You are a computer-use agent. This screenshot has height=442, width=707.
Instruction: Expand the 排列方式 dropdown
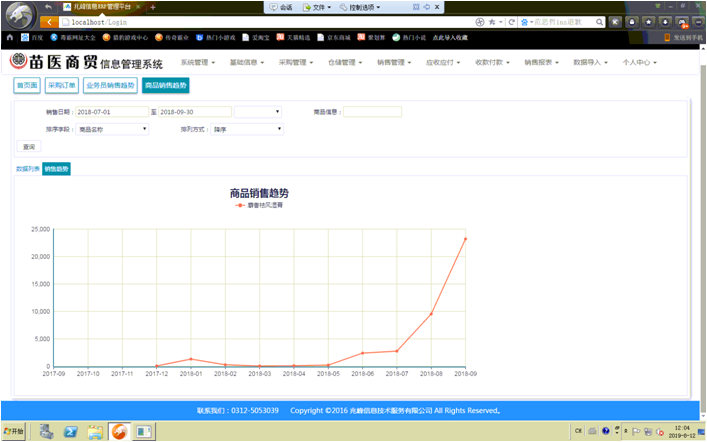point(246,129)
